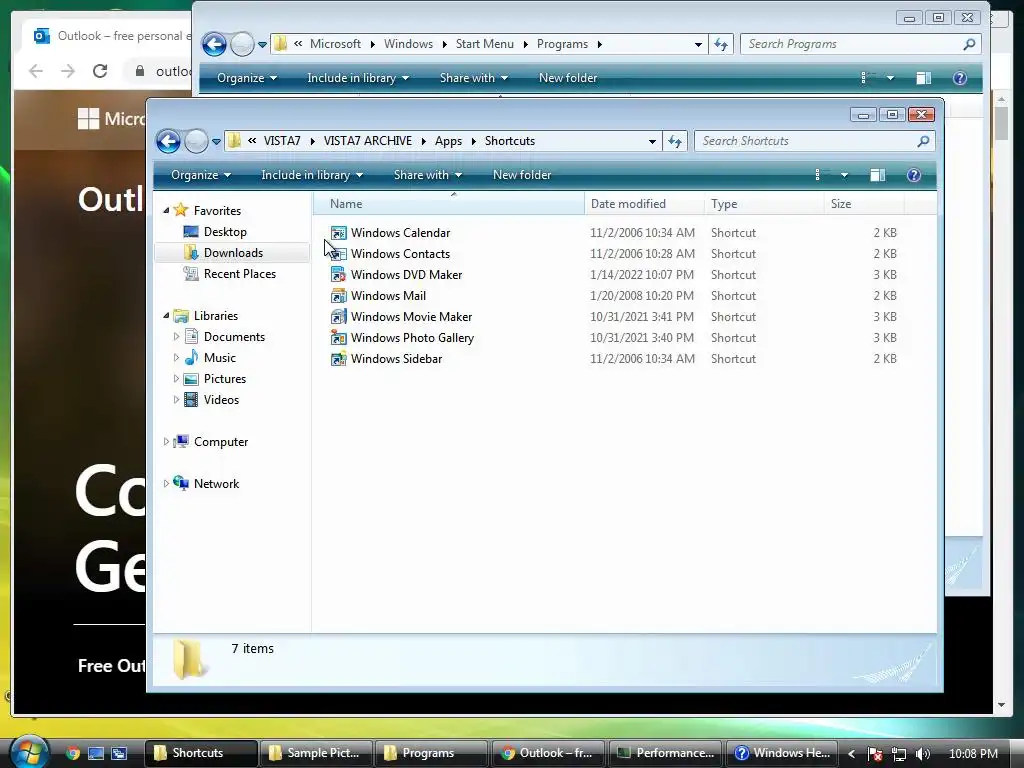Switch to the Performance... taskbar button

(x=666, y=753)
